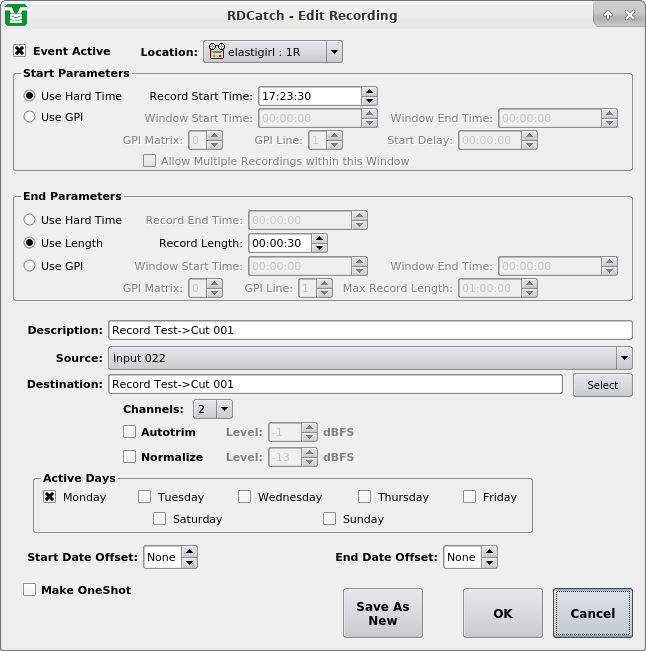646x651 pixels.
Task: Open the Location dropdown
Action: [x=333, y=52]
